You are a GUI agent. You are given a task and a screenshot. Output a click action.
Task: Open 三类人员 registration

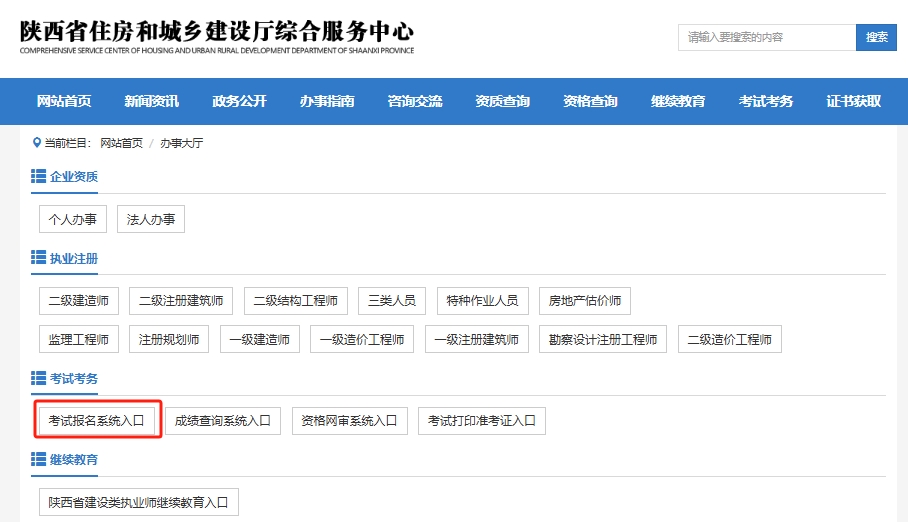[x=392, y=301]
